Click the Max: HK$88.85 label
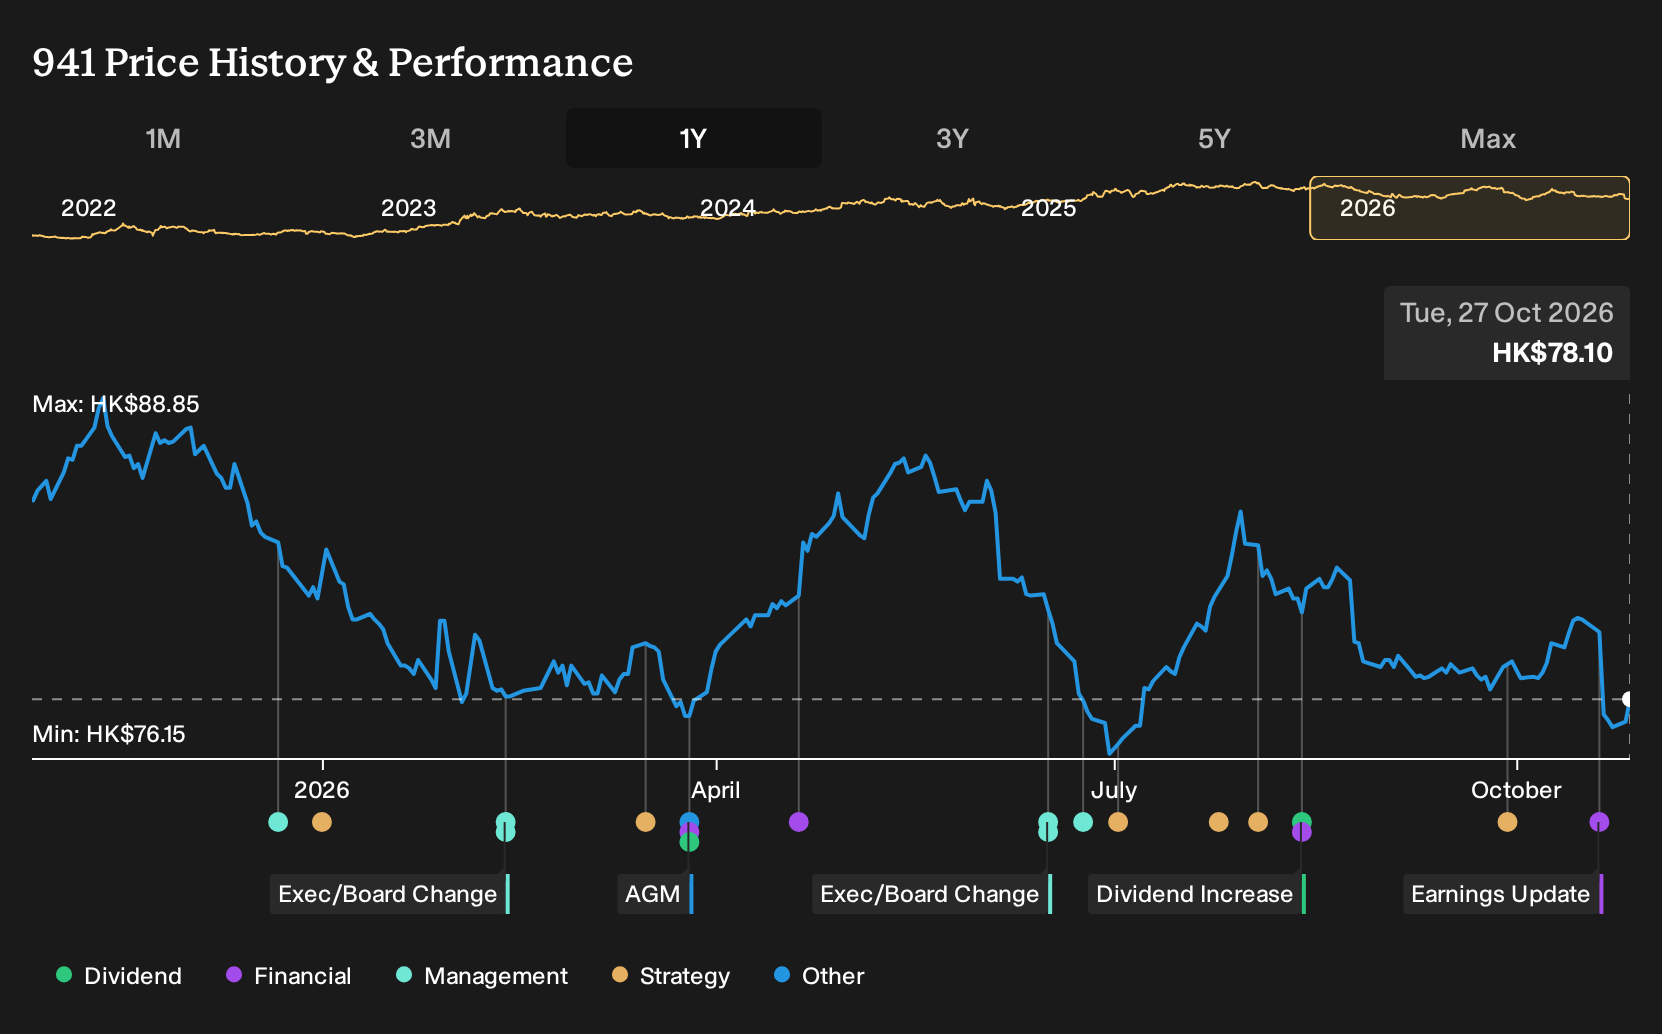 coord(116,404)
